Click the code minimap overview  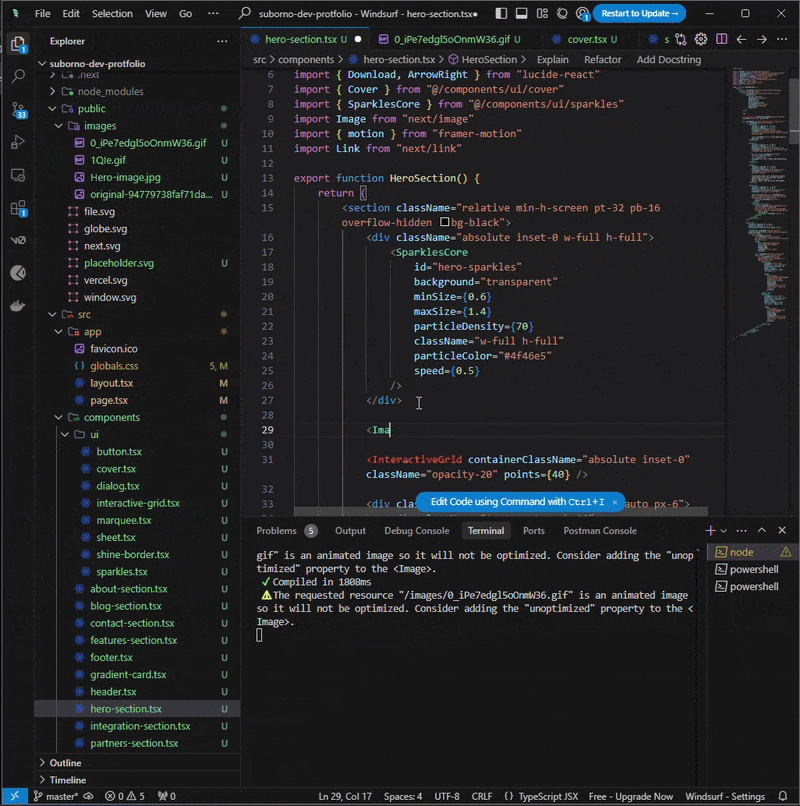[x=759, y=203]
